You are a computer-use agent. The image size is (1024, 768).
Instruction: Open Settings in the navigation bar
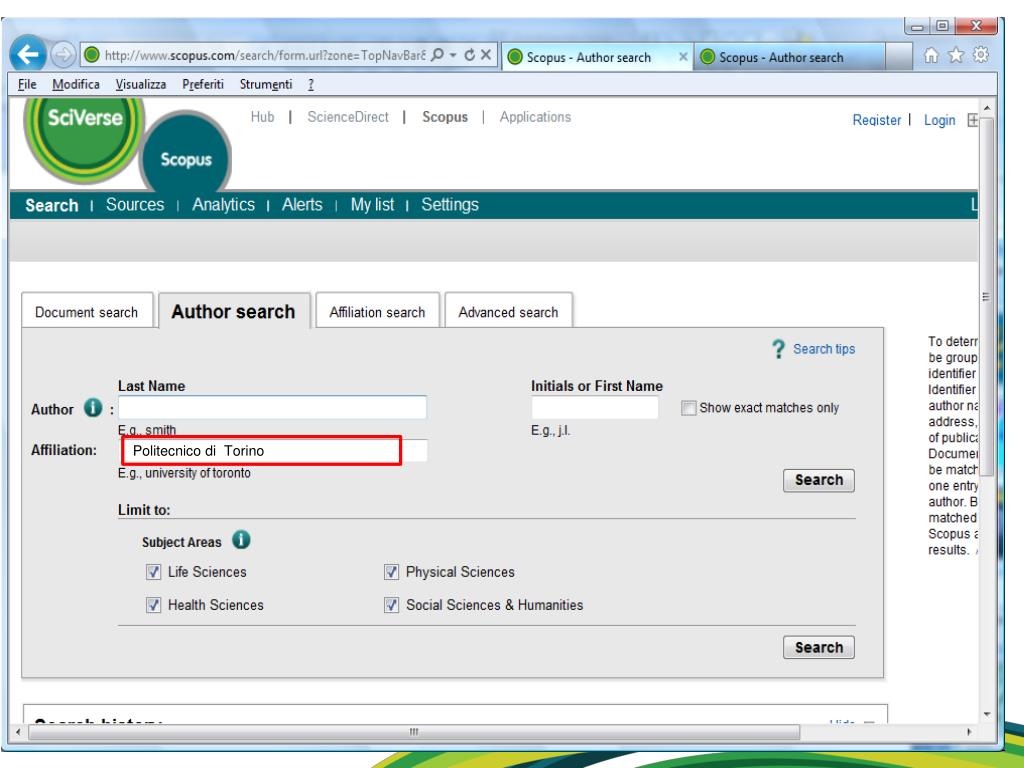coord(450,204)
